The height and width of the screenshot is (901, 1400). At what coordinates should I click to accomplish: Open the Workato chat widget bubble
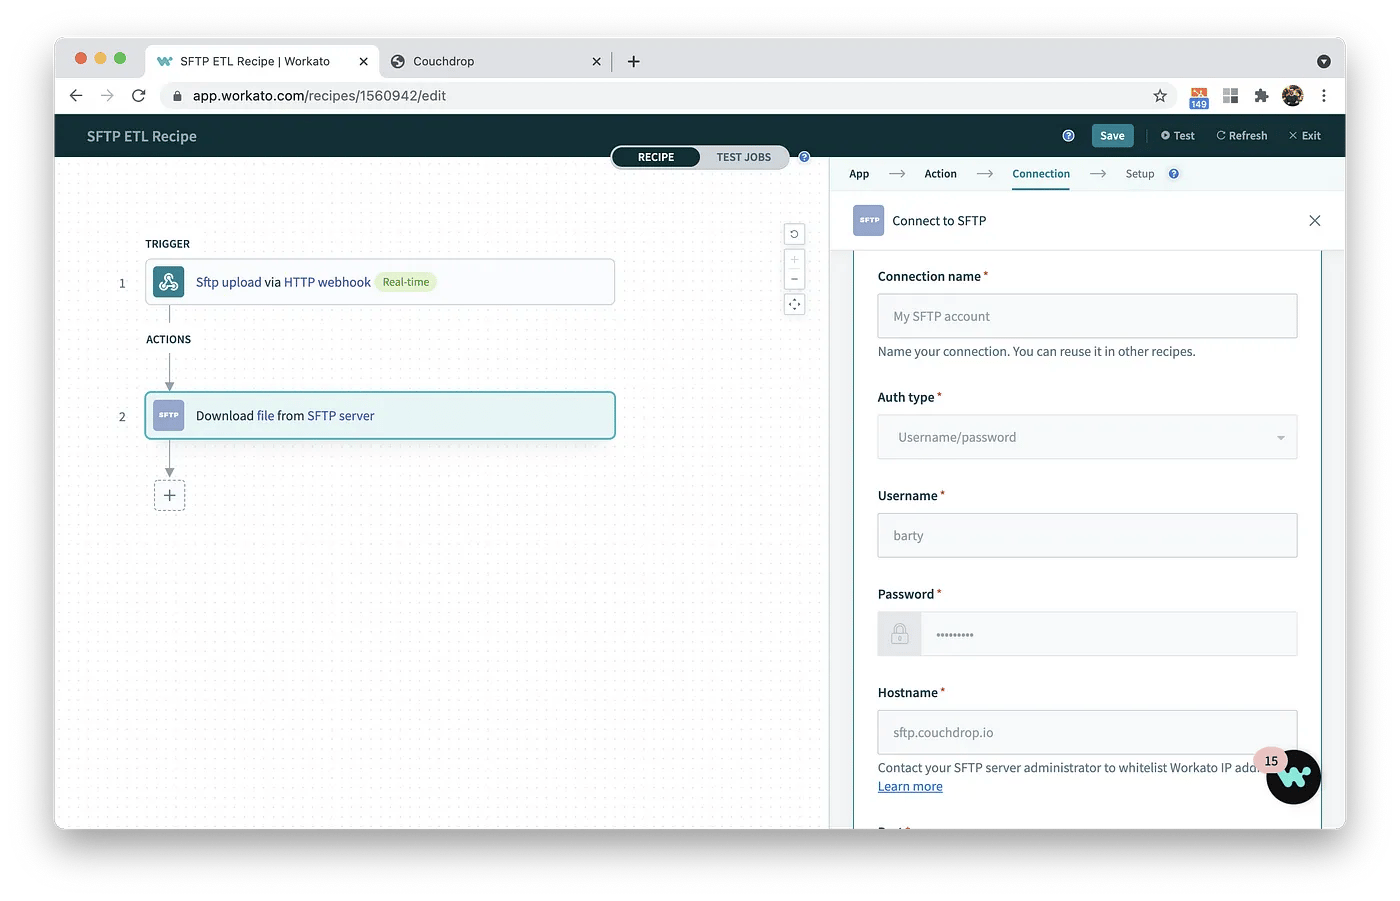(x=1293, y=776)
